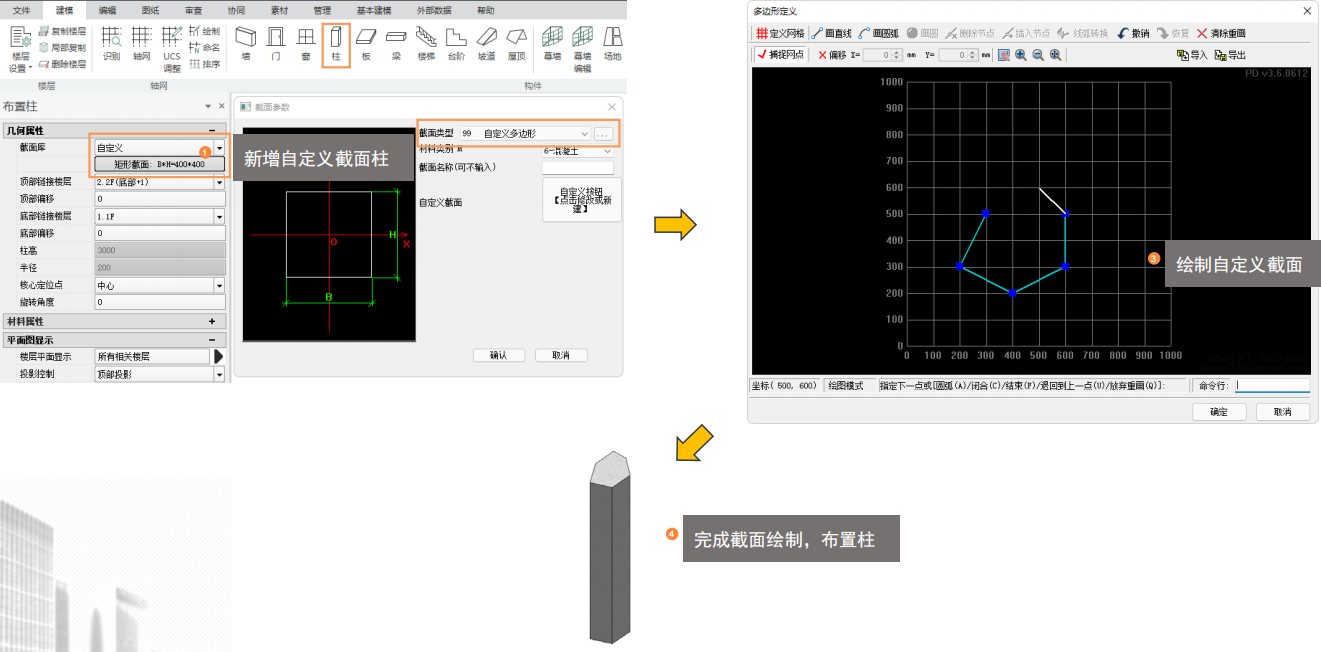
Task: Select the 板 slab component tool
Action: (366, 44)
